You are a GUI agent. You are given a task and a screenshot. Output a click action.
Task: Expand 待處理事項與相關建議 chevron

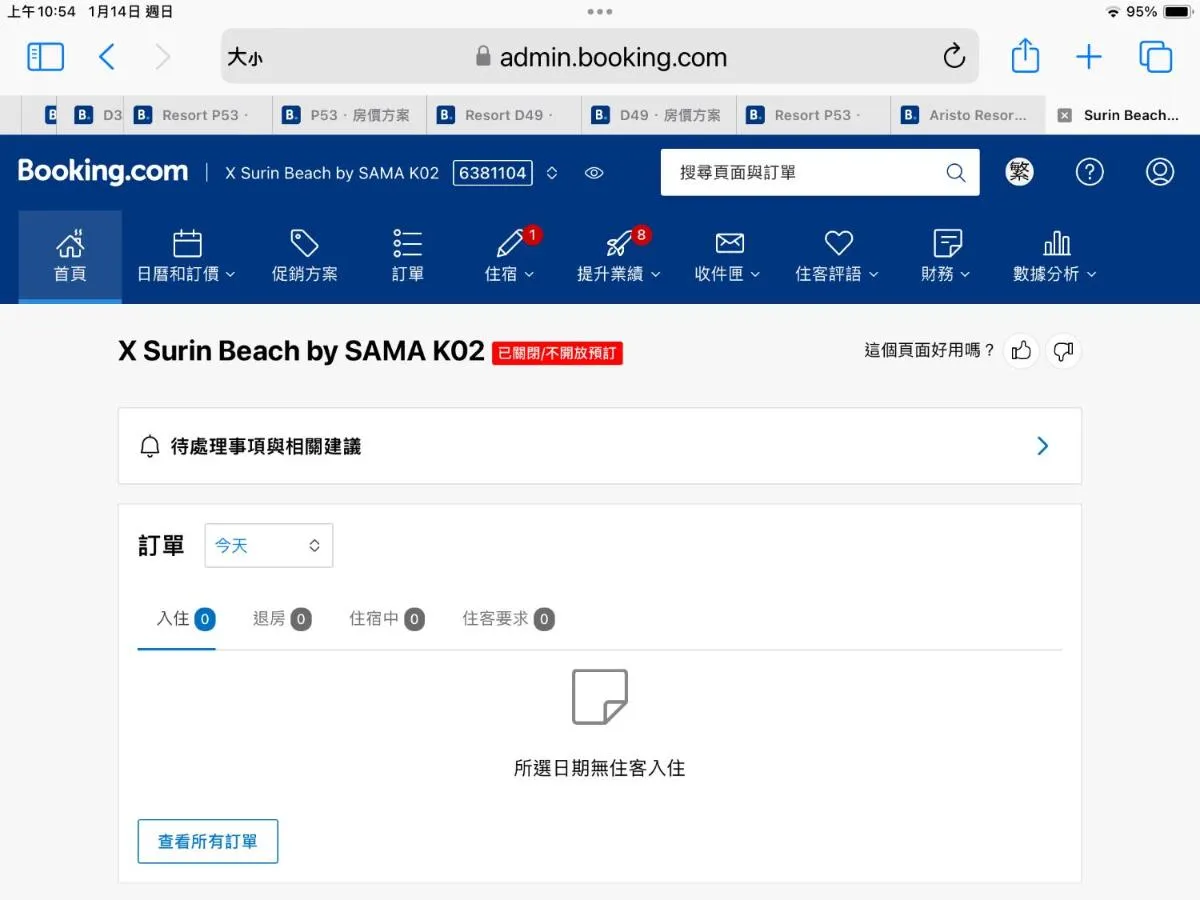click(x=1042, y=446)
